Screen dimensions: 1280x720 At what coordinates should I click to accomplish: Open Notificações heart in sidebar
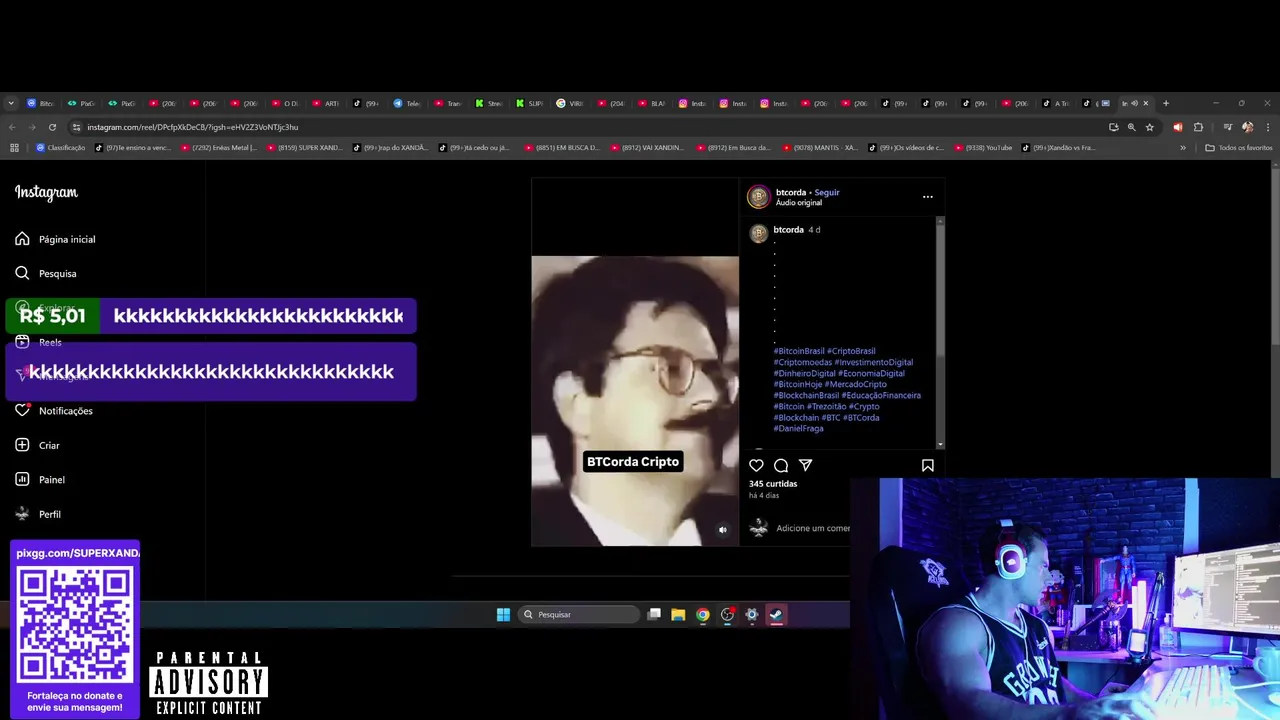point(54,411)
